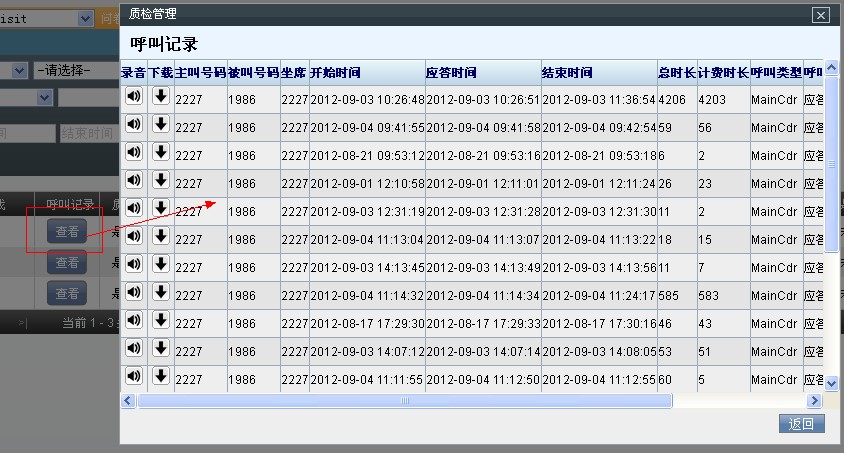This screenshot has width=844, height=453.
Task: Download recording of call starting 2012-09-04 11:14:32
Action: (x=160, y=293)
